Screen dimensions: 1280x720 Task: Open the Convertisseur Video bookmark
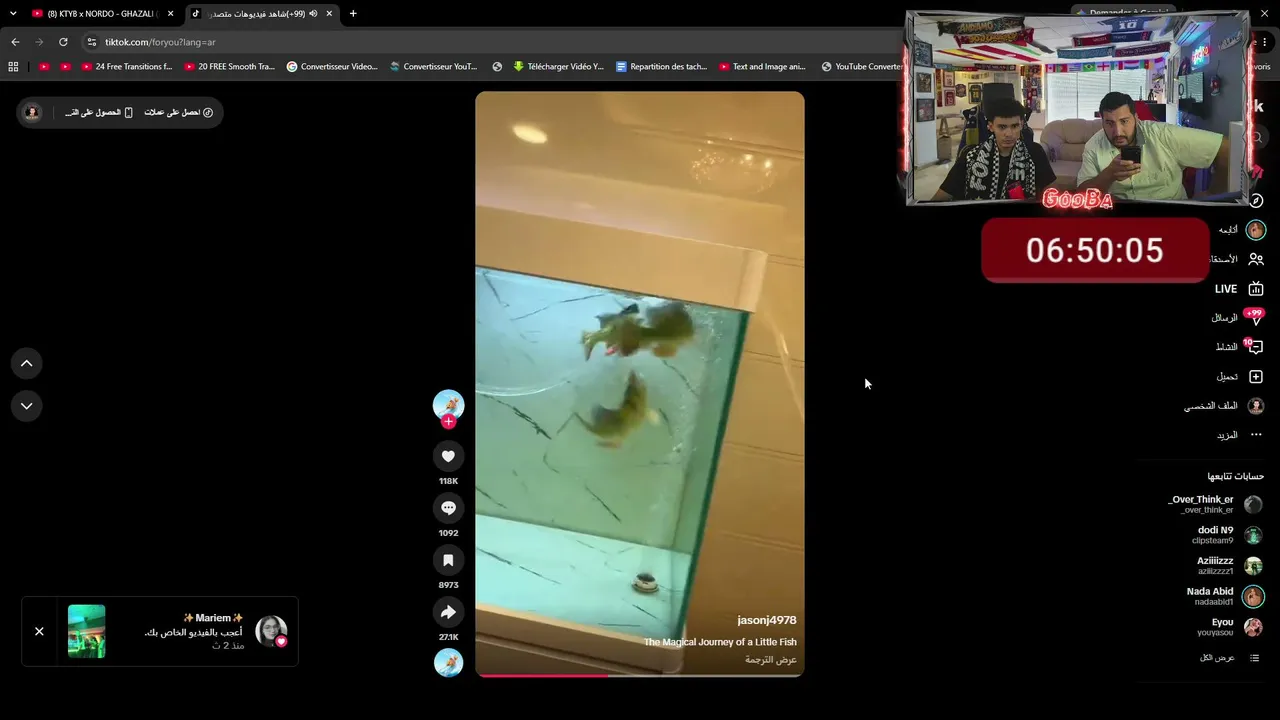coord(332,67)
